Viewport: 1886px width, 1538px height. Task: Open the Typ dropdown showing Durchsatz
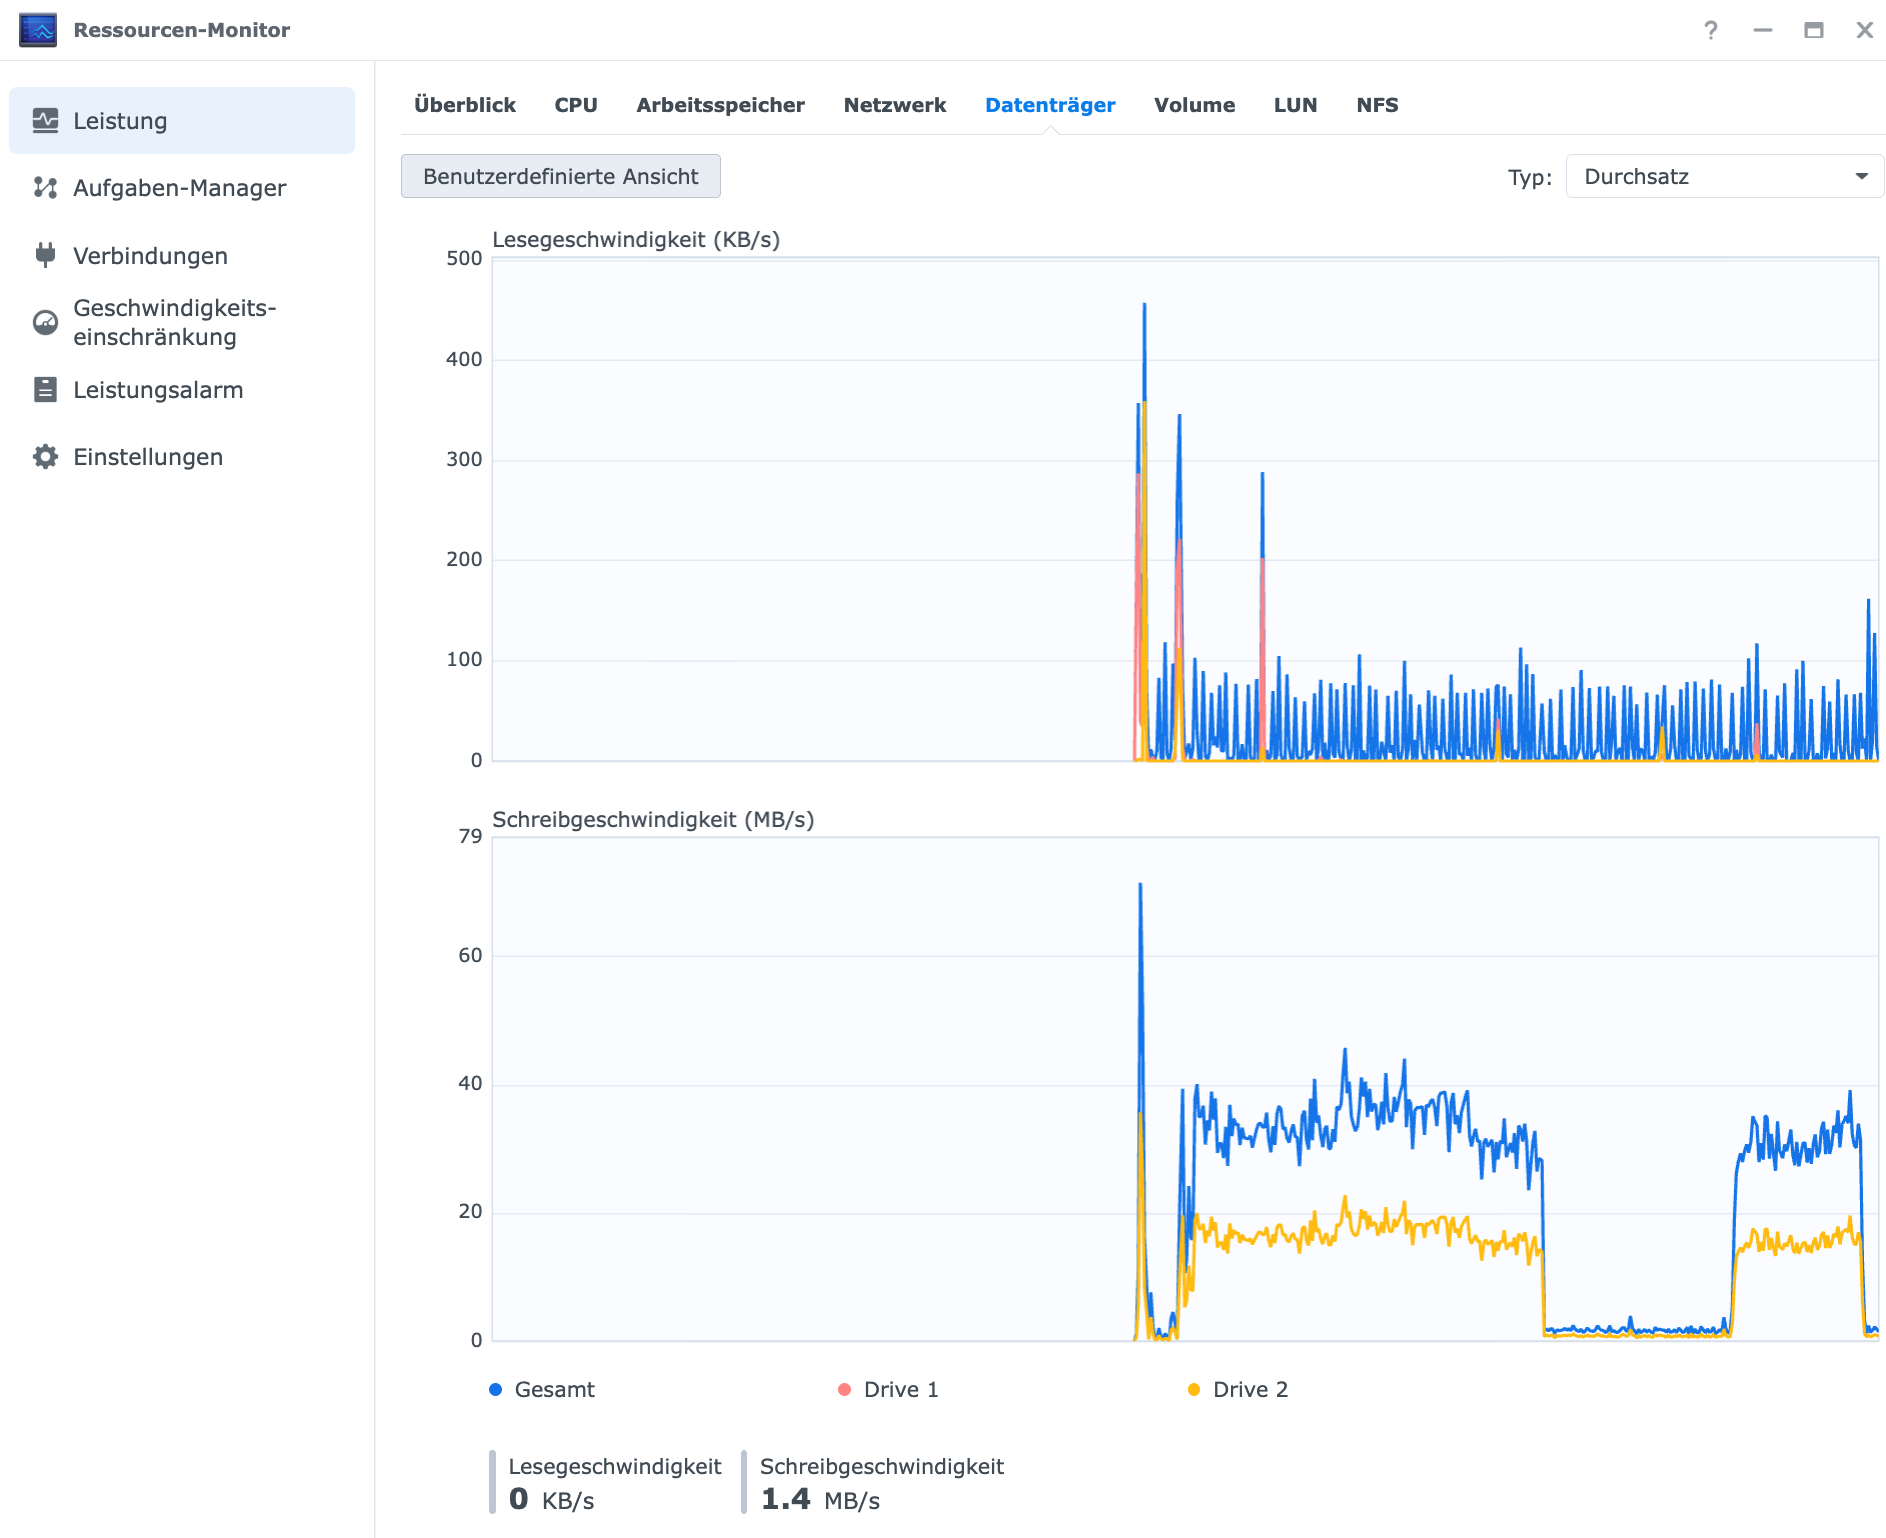coord(1724,176)
